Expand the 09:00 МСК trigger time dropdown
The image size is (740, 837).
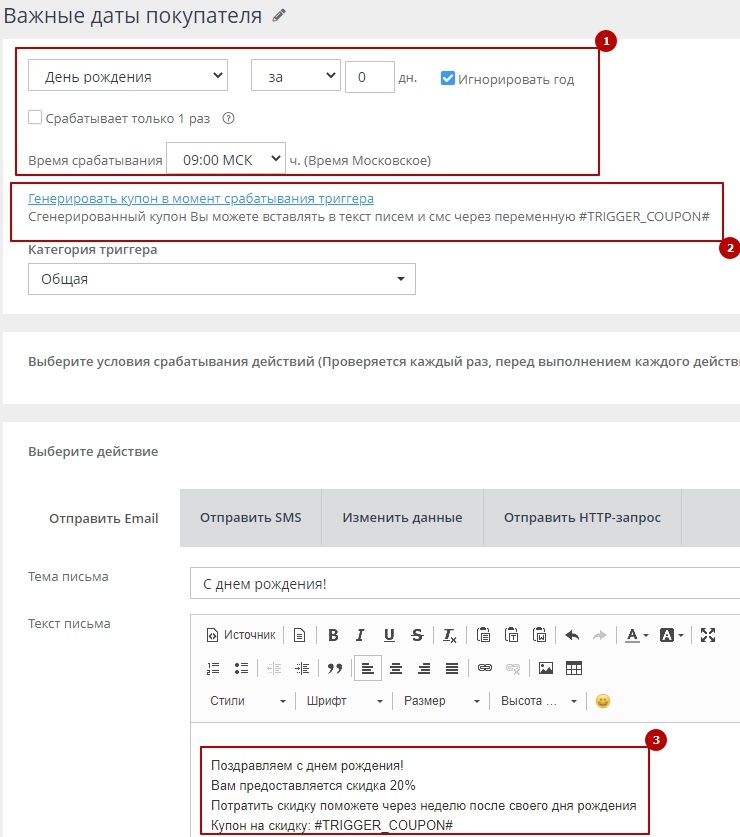(x=226, y=159)
